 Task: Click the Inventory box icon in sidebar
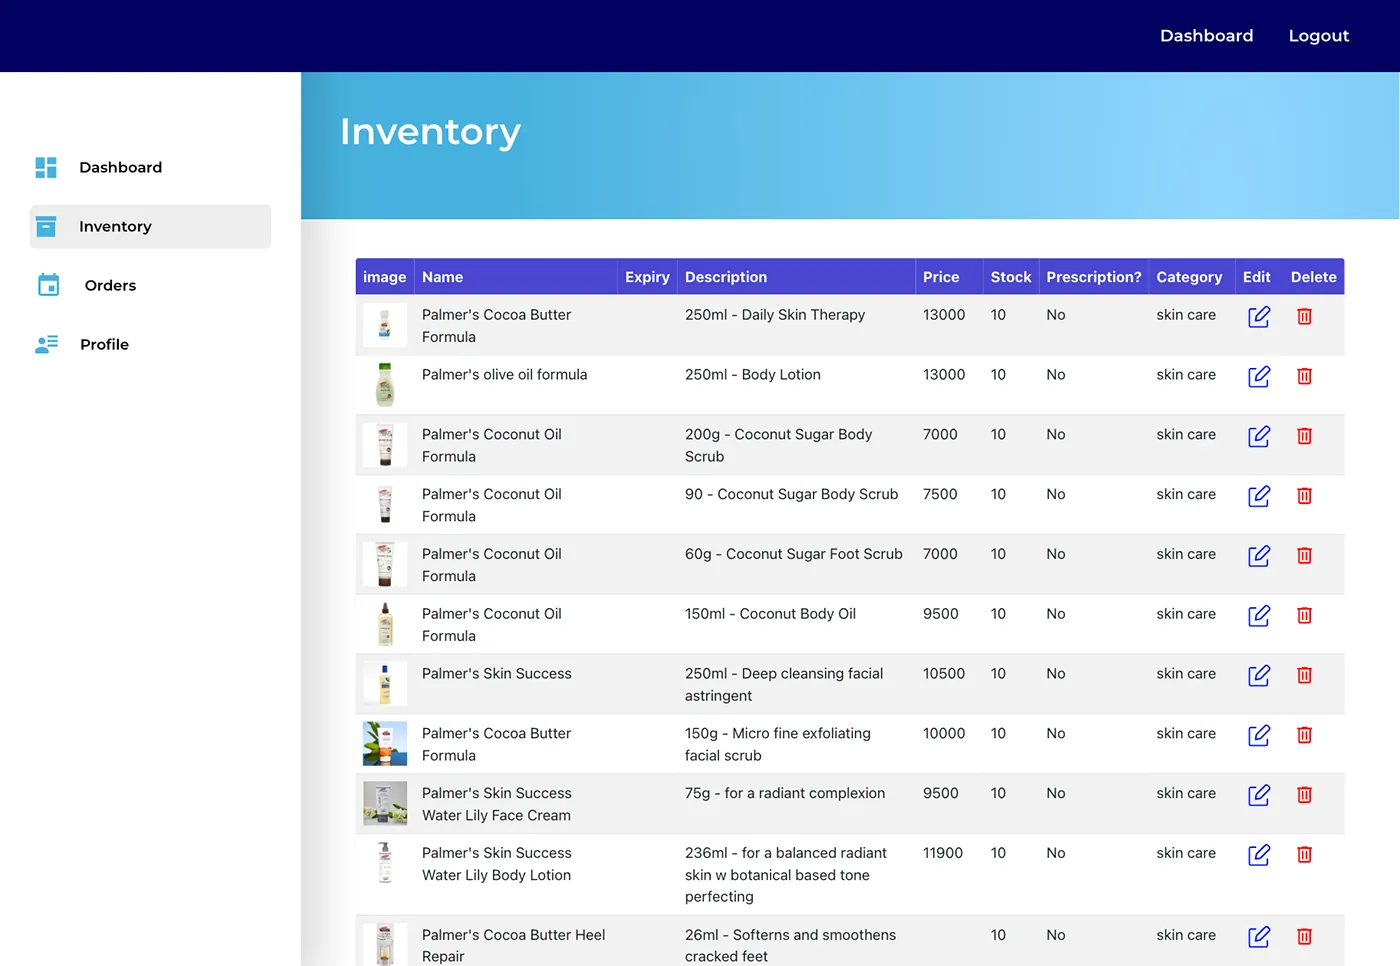(46, 226)
